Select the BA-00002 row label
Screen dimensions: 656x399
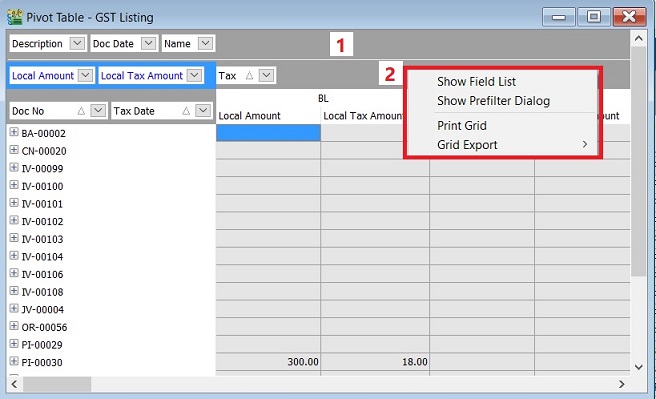coord(44,133)
